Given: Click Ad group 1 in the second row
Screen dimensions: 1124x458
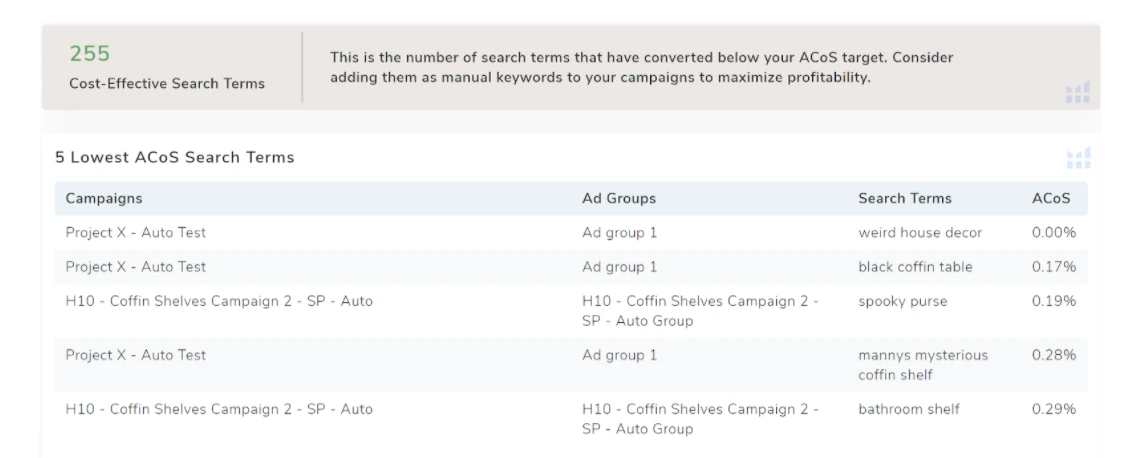Looking at the screenshot, I should [x=619, y=267].
